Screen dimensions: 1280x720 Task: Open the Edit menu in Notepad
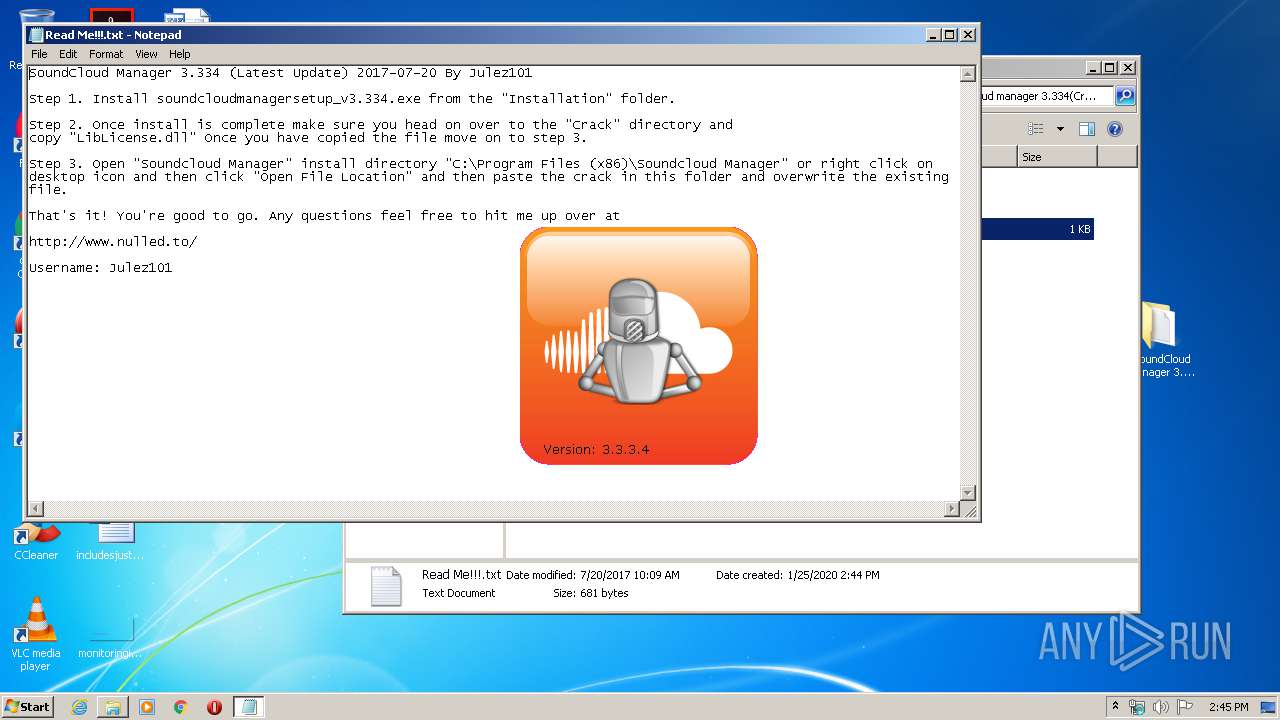point(68,54)
